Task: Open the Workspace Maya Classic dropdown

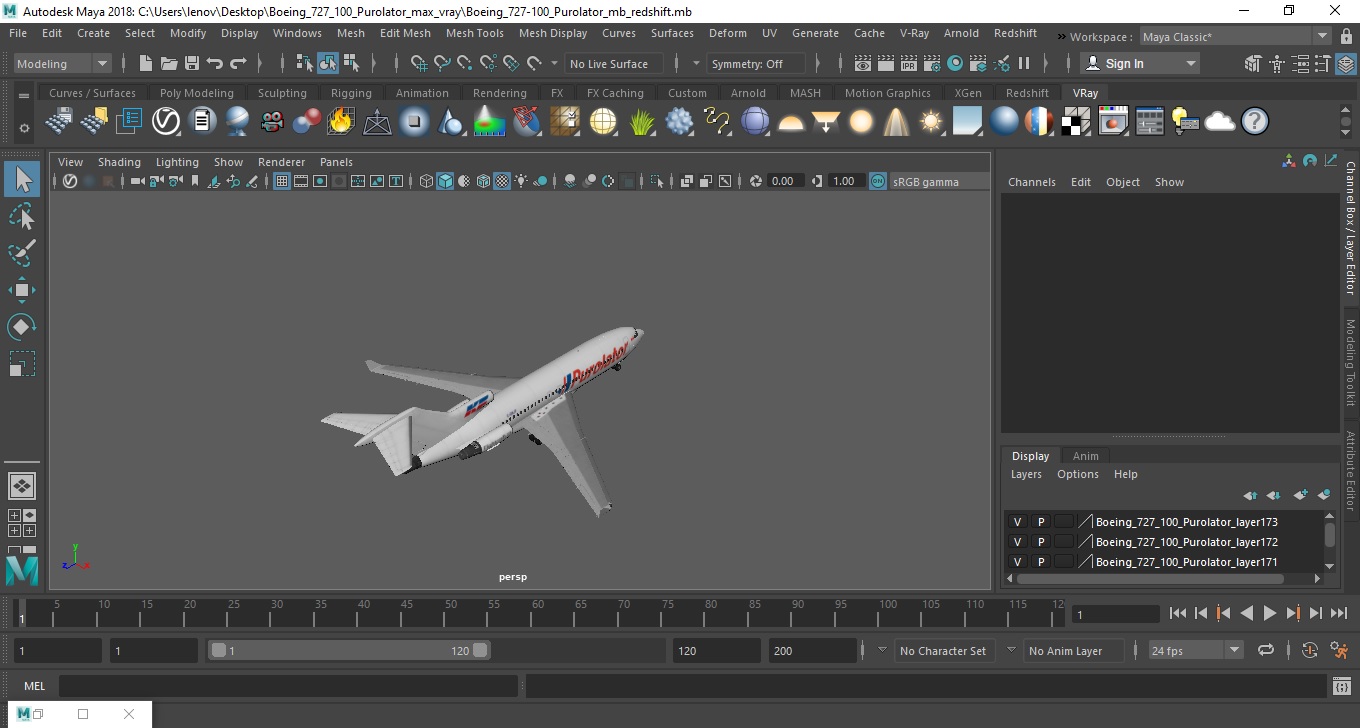Action: (x=1237, y=37)
